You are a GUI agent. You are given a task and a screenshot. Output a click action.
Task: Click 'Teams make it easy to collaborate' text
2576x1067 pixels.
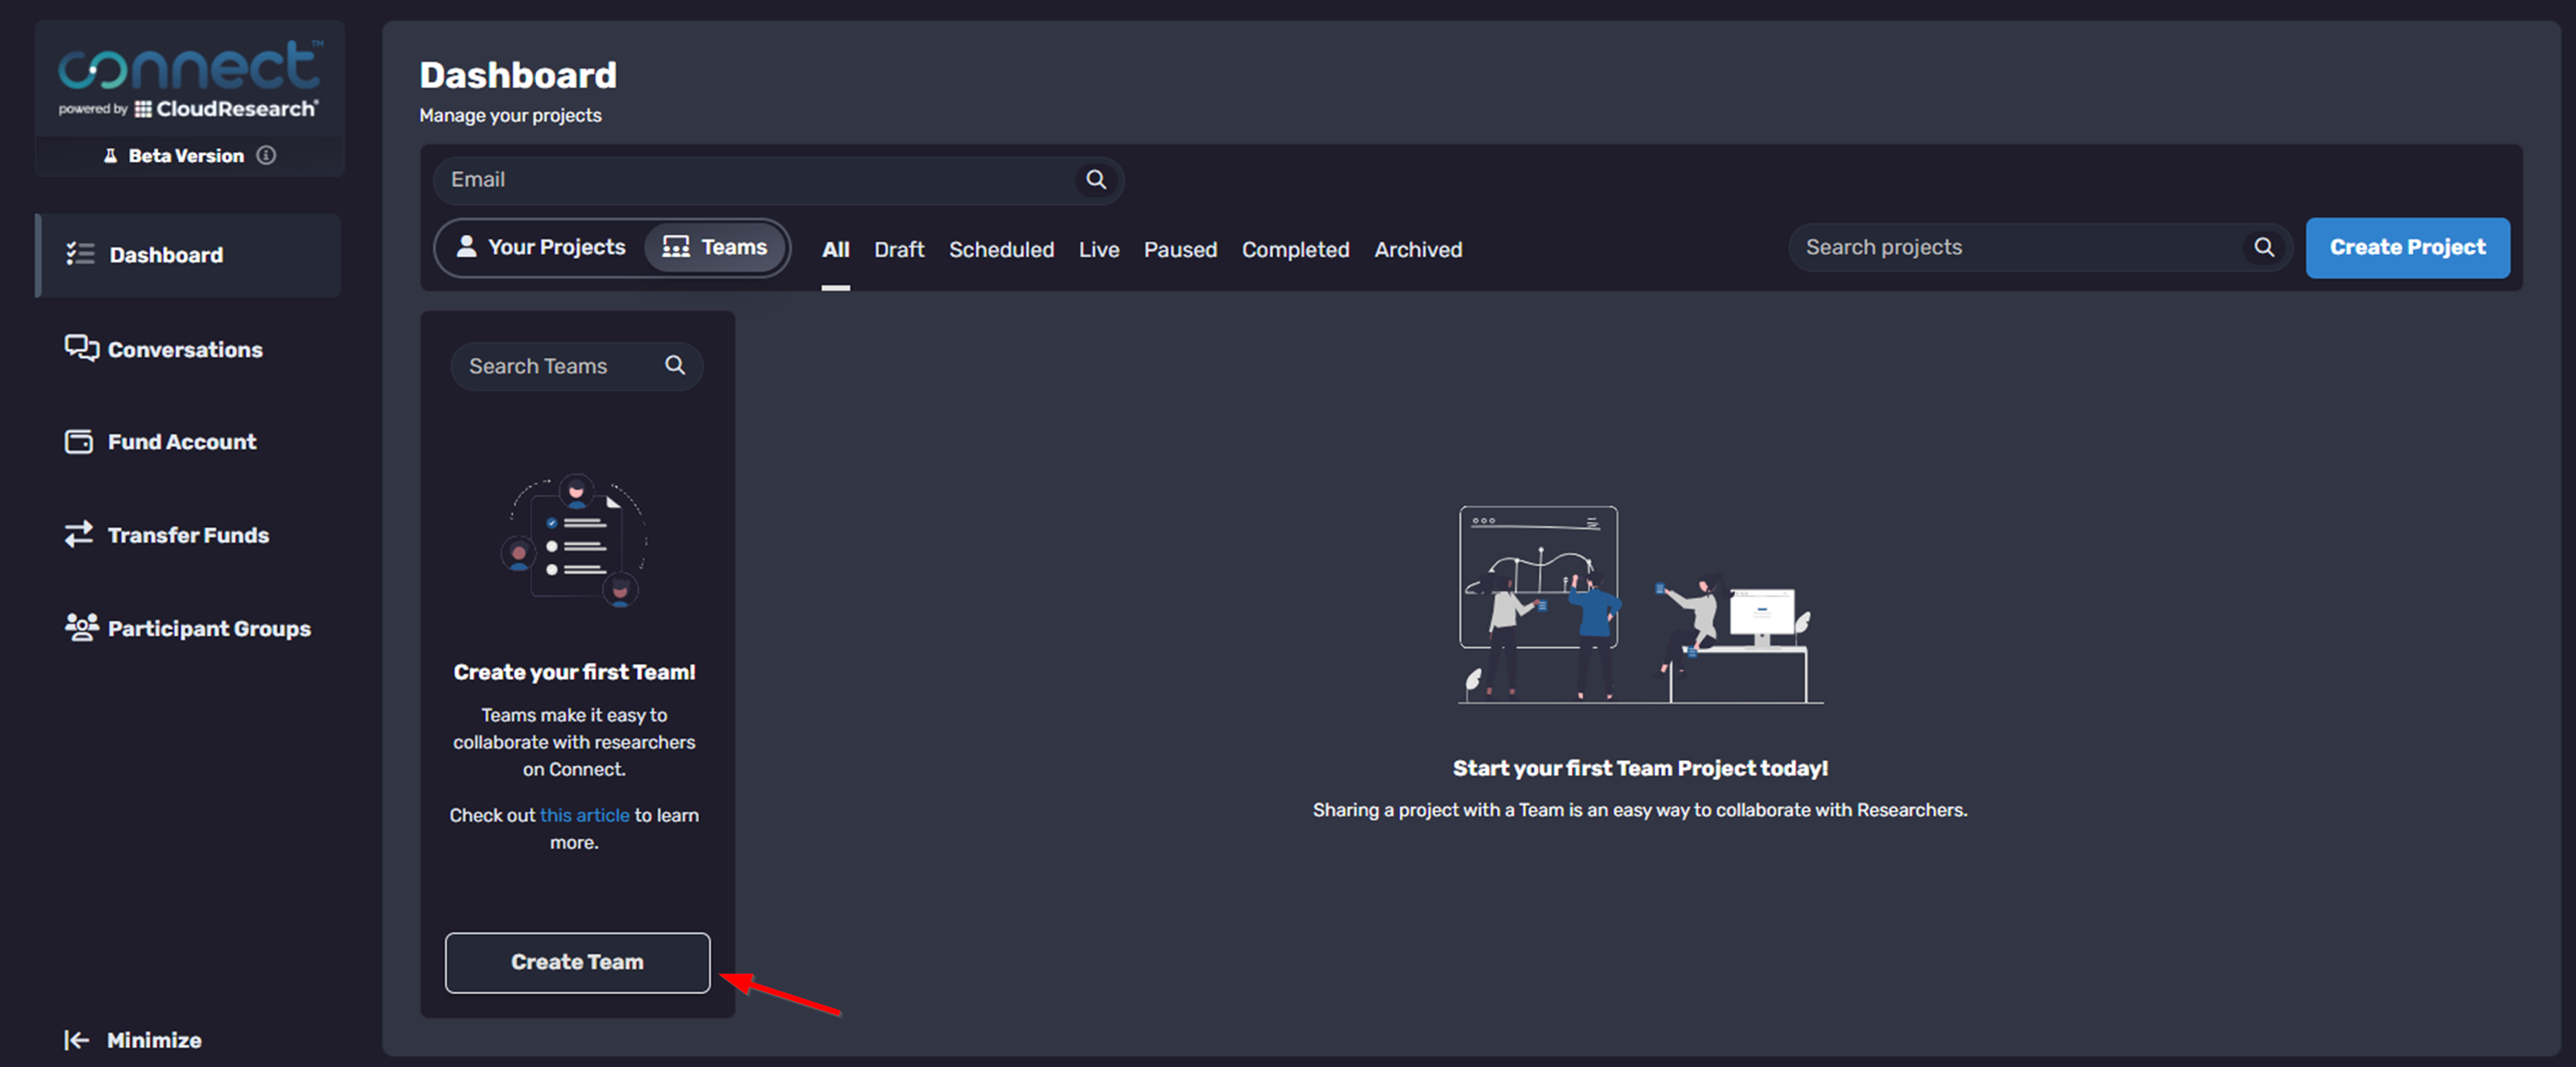[574, 742]
